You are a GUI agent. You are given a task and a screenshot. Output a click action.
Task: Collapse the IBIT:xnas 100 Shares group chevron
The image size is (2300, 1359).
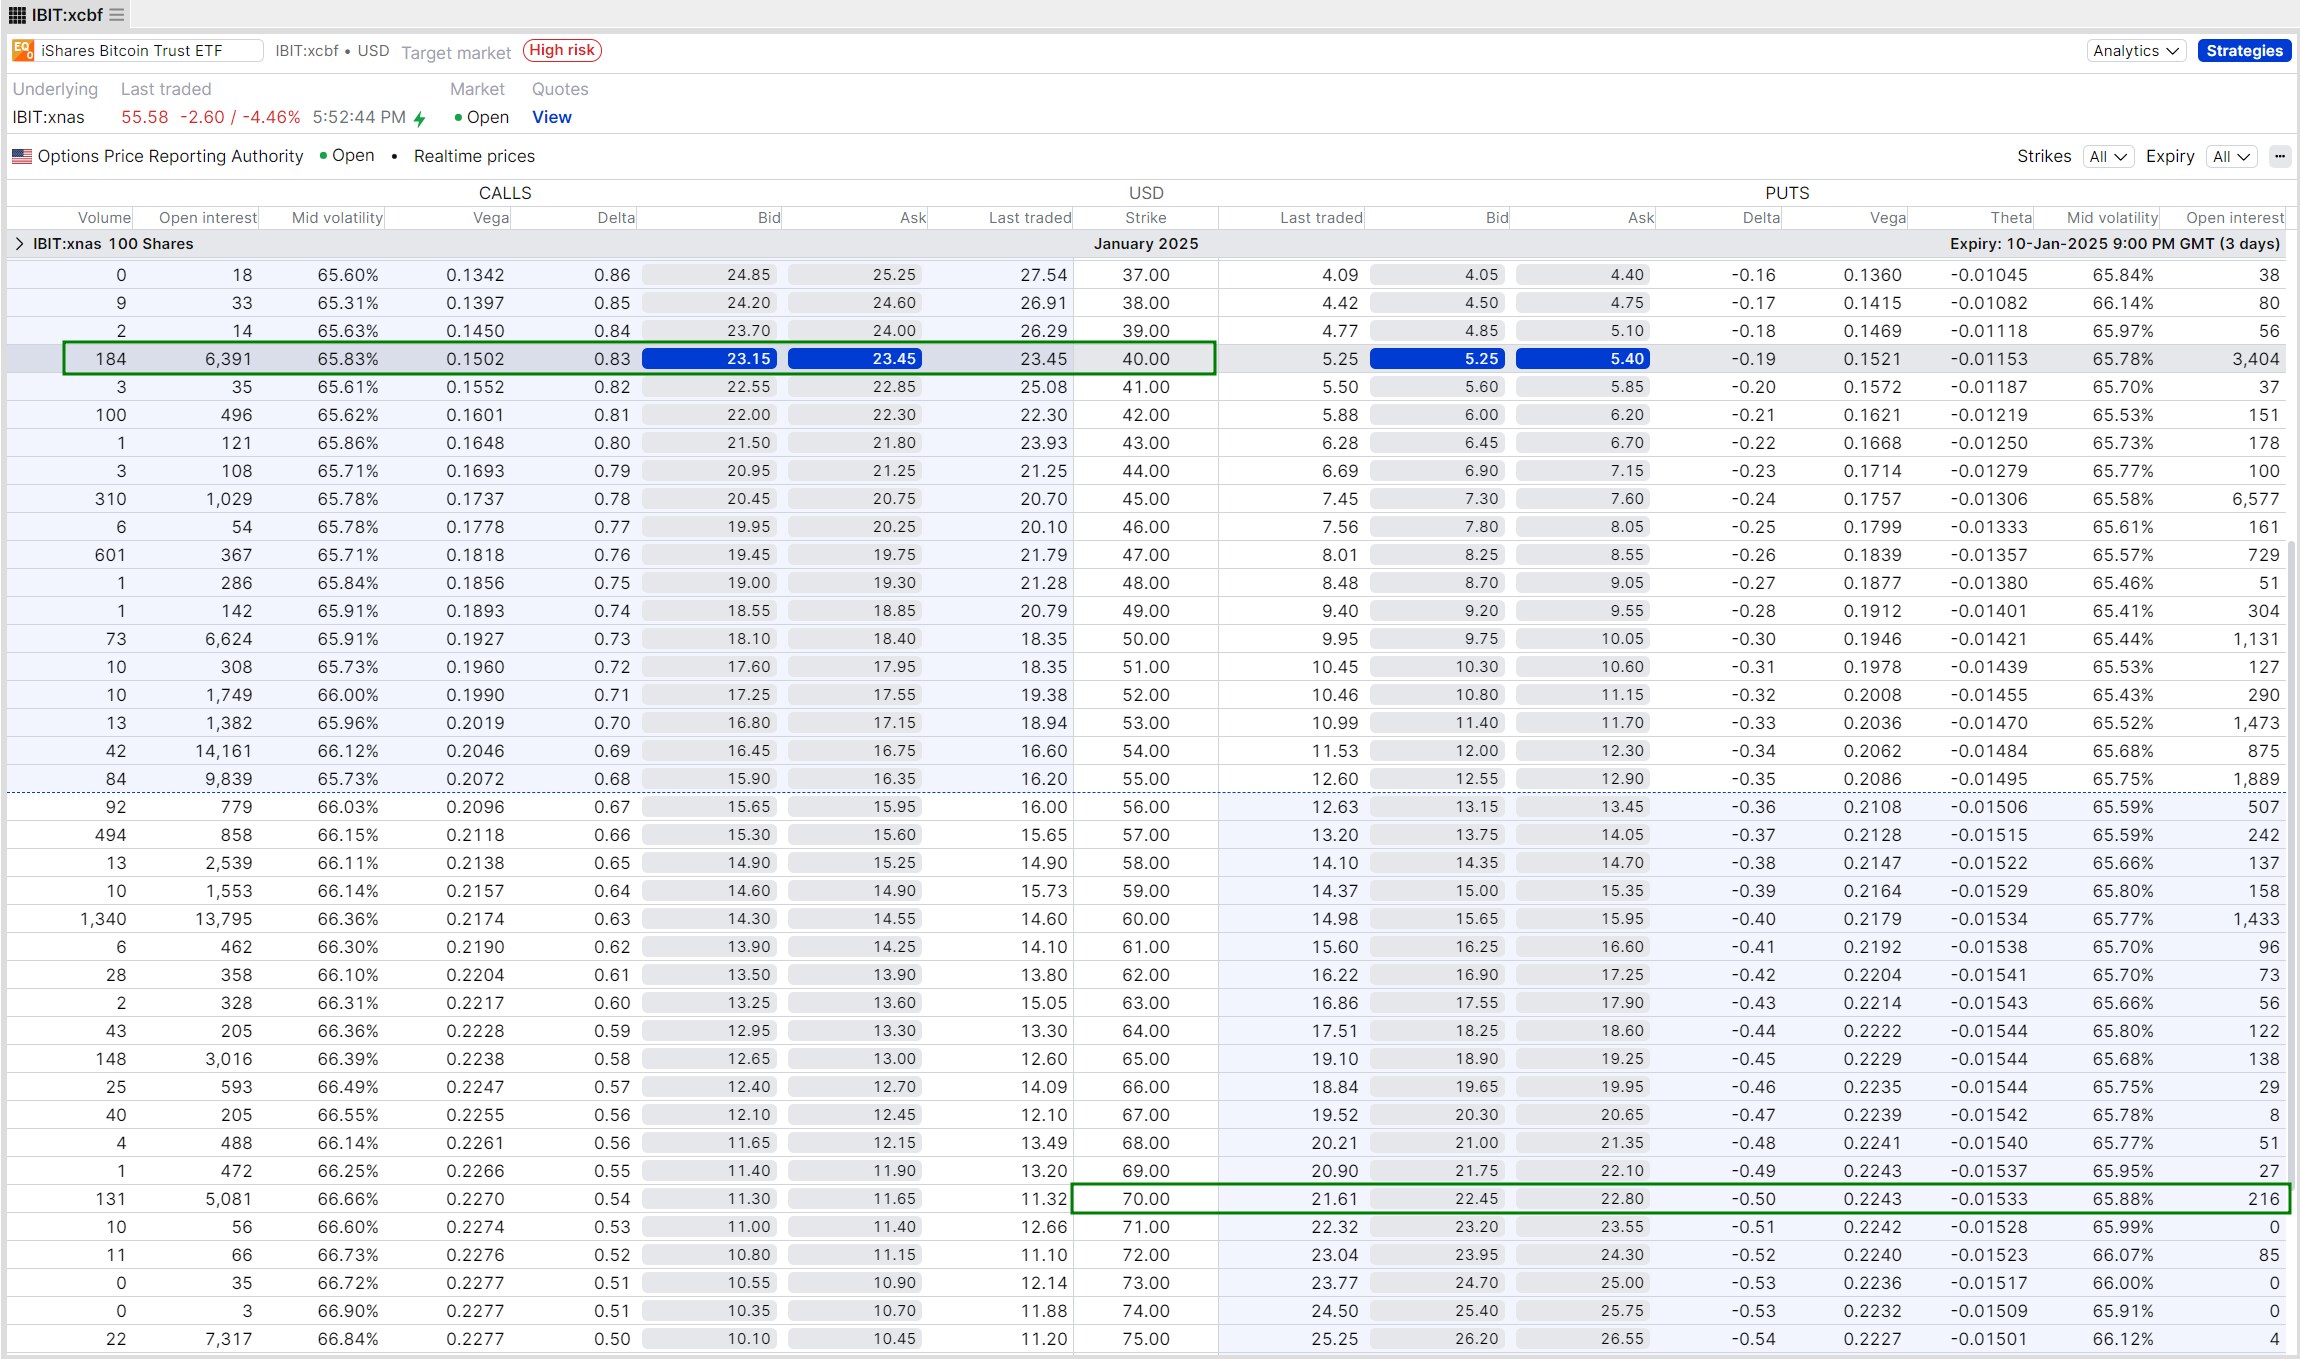tap(21, 243)
